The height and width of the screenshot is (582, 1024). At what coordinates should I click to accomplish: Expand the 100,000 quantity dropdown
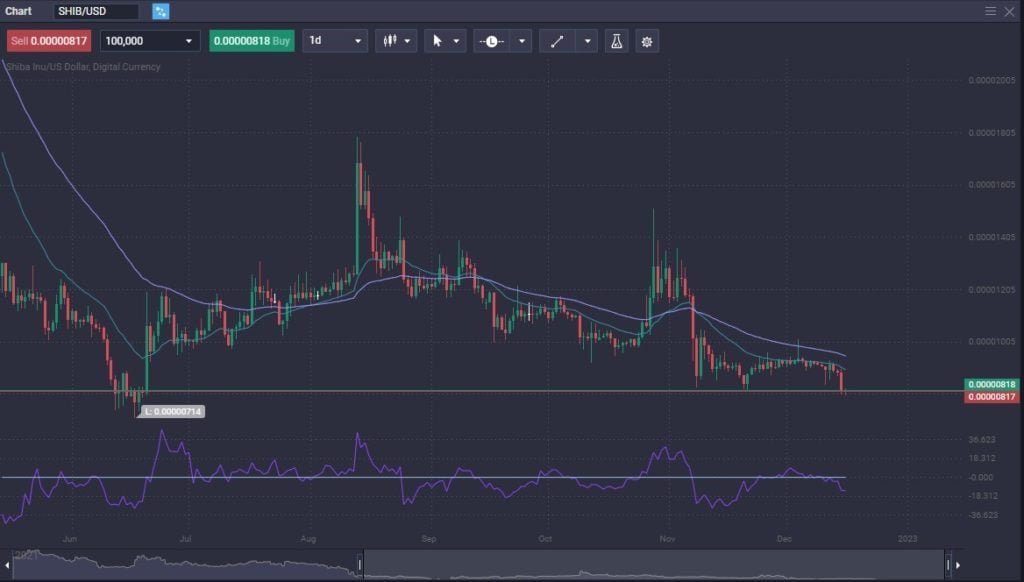(188, 41)
